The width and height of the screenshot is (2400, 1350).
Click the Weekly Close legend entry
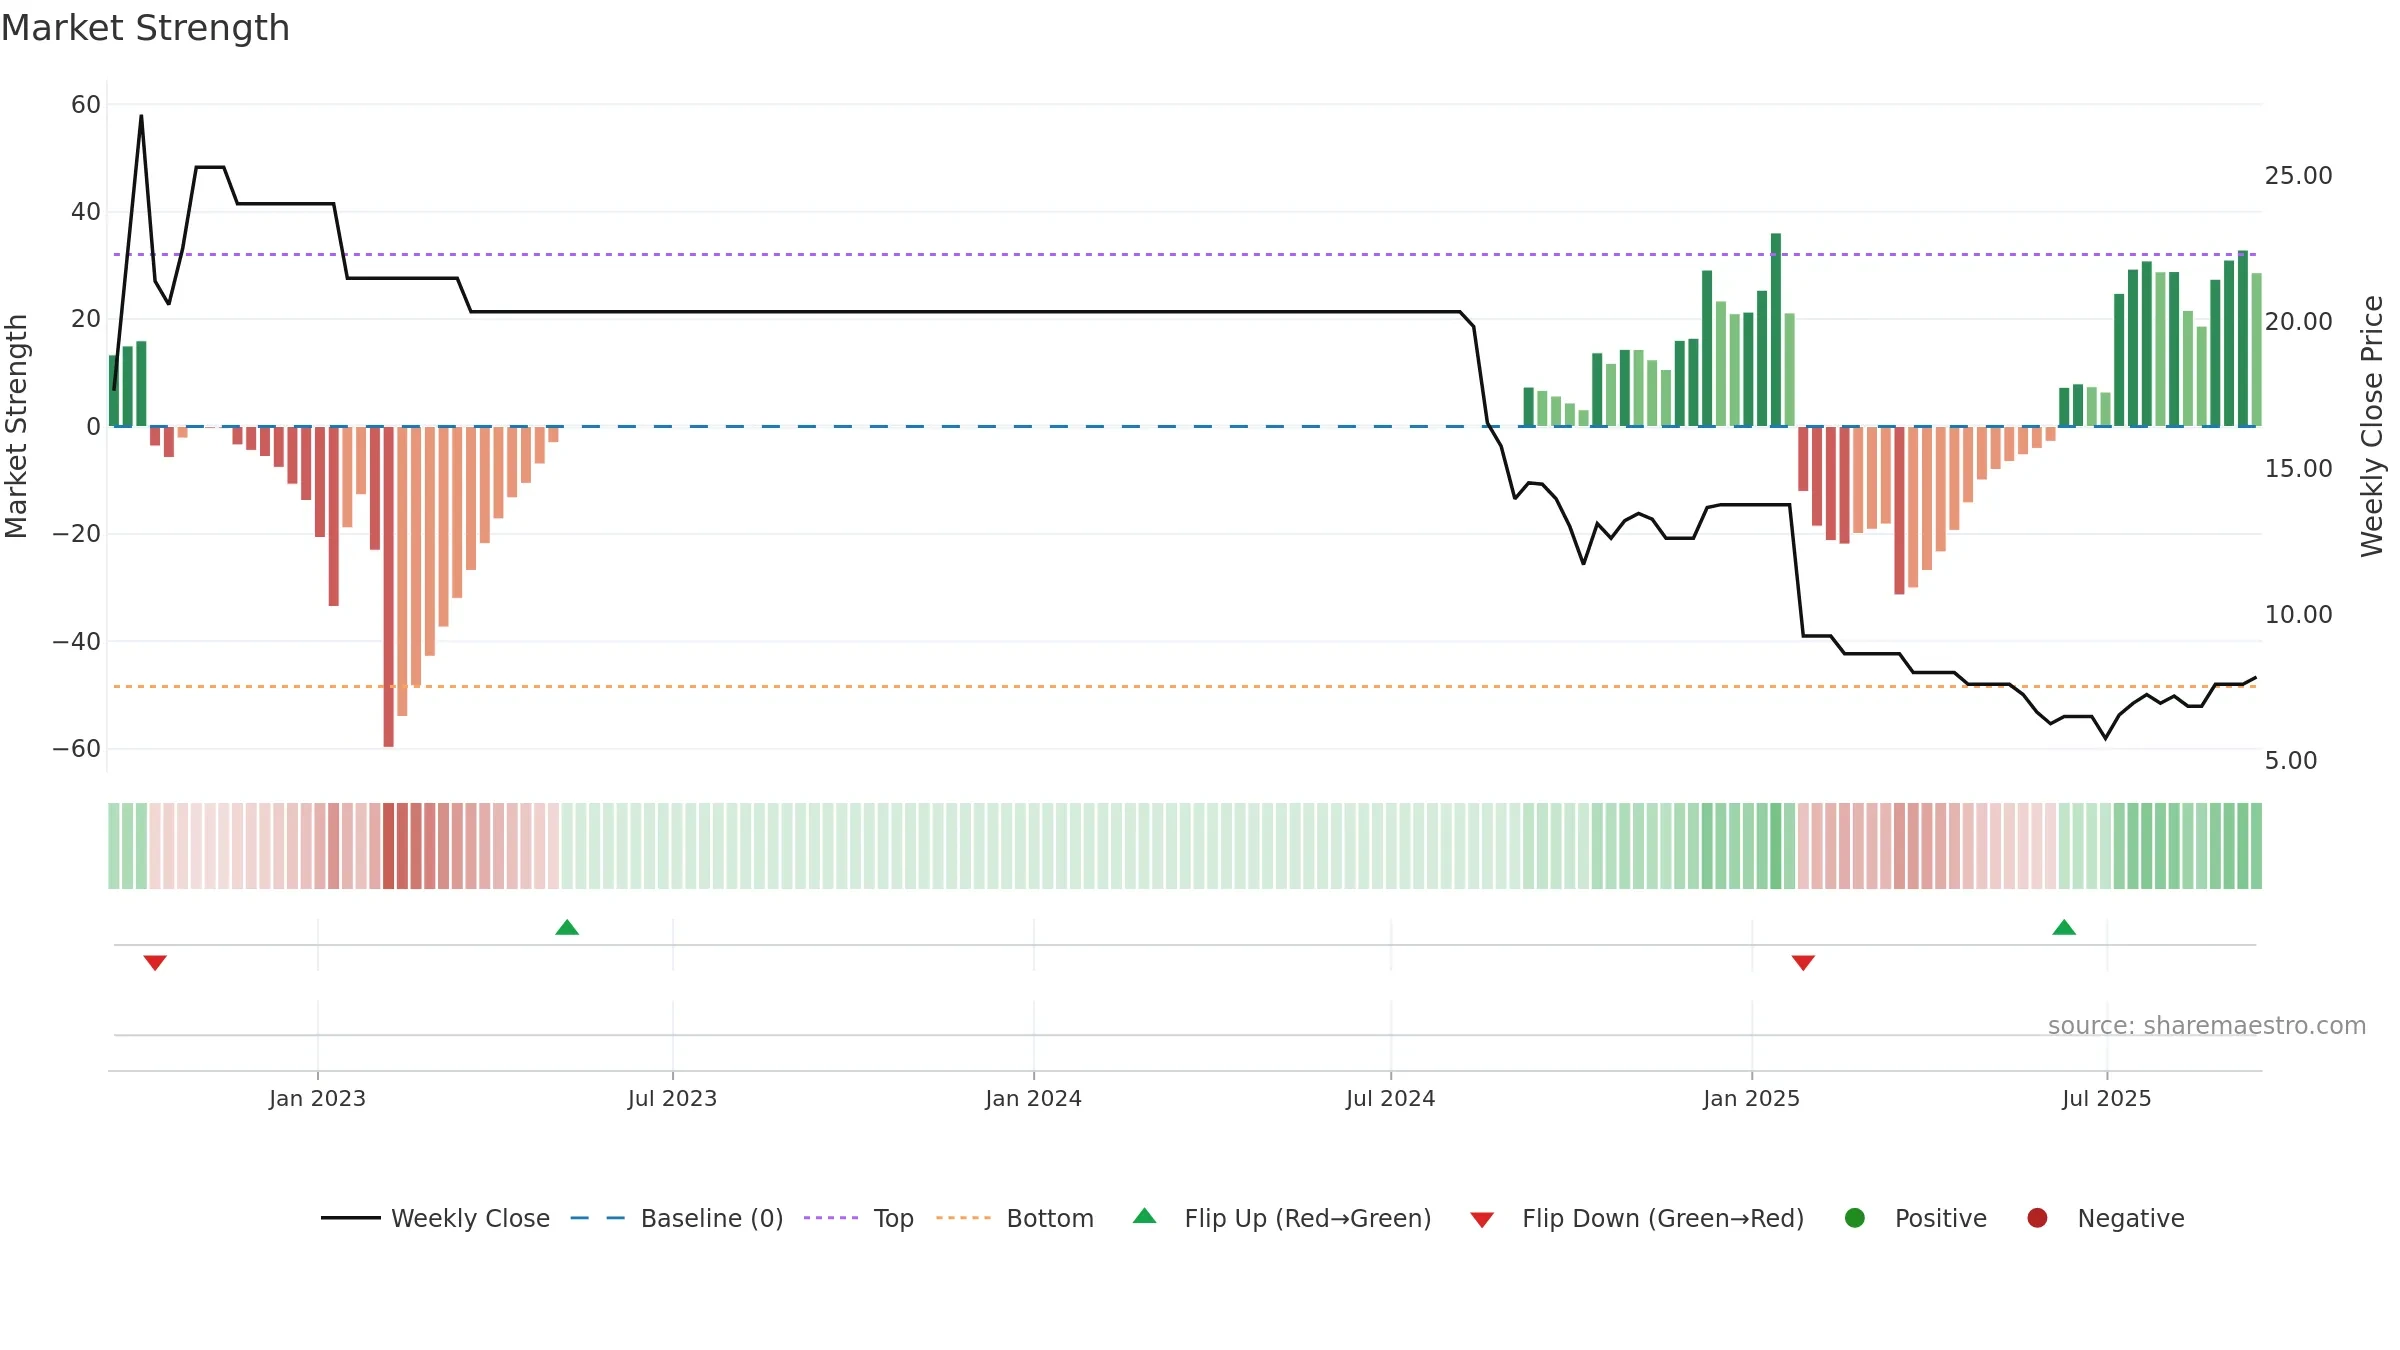tap(435, 1218)
